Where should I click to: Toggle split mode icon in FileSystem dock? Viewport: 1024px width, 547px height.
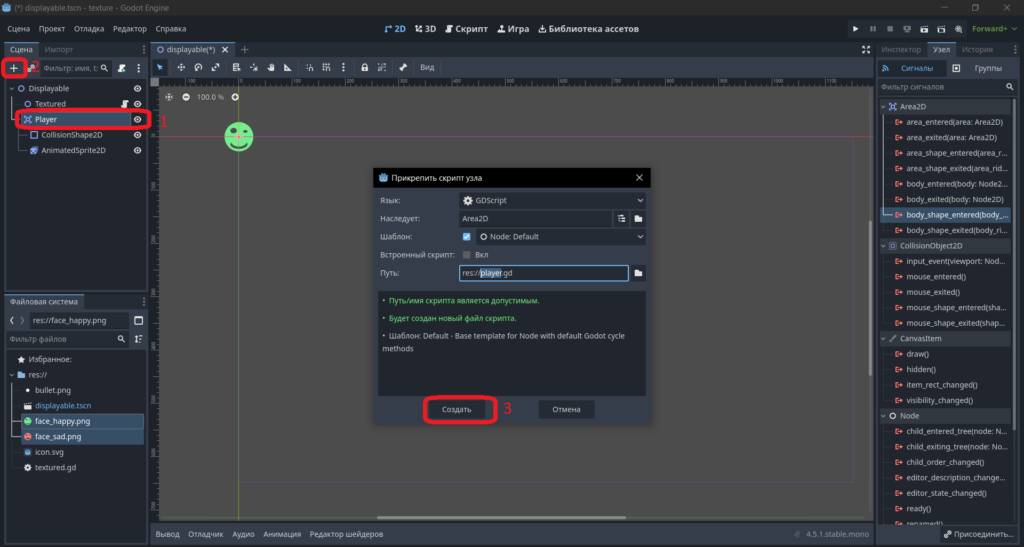(138, 320)
